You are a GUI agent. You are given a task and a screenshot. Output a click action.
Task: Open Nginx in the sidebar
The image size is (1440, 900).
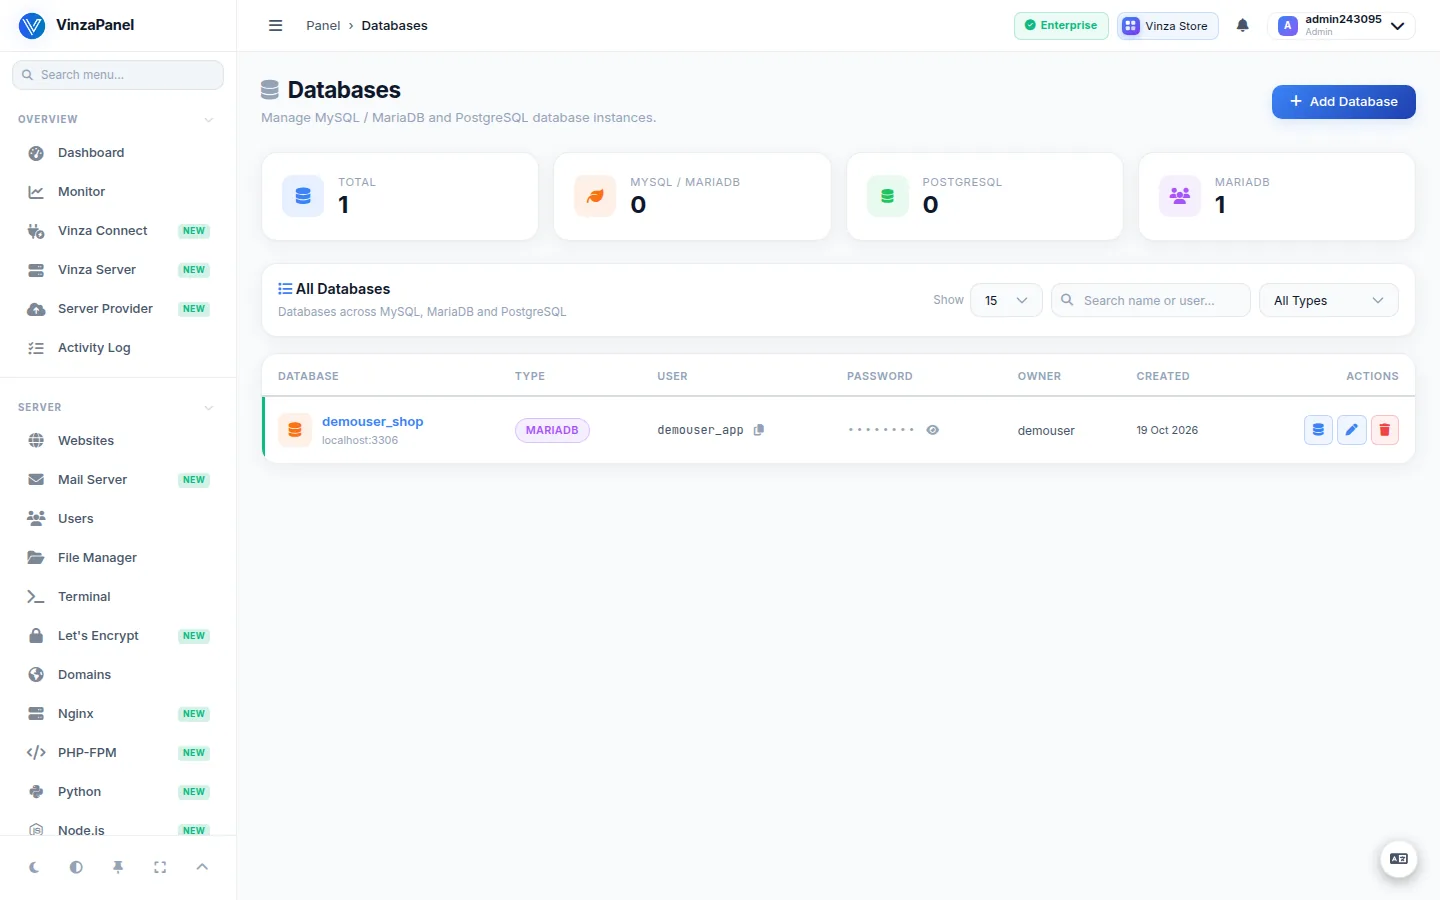(x=118, y=714)
